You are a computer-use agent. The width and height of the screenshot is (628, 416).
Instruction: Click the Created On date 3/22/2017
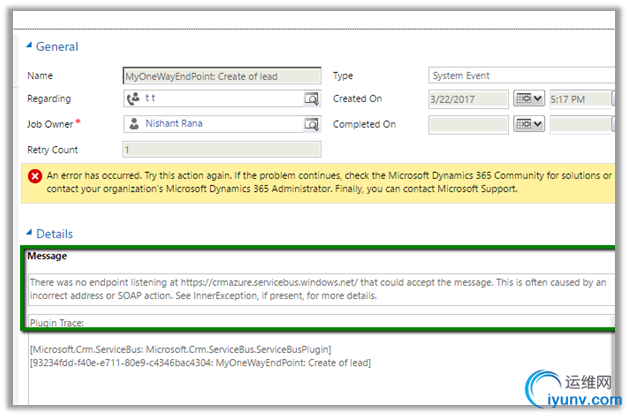[x=468, y=99]
